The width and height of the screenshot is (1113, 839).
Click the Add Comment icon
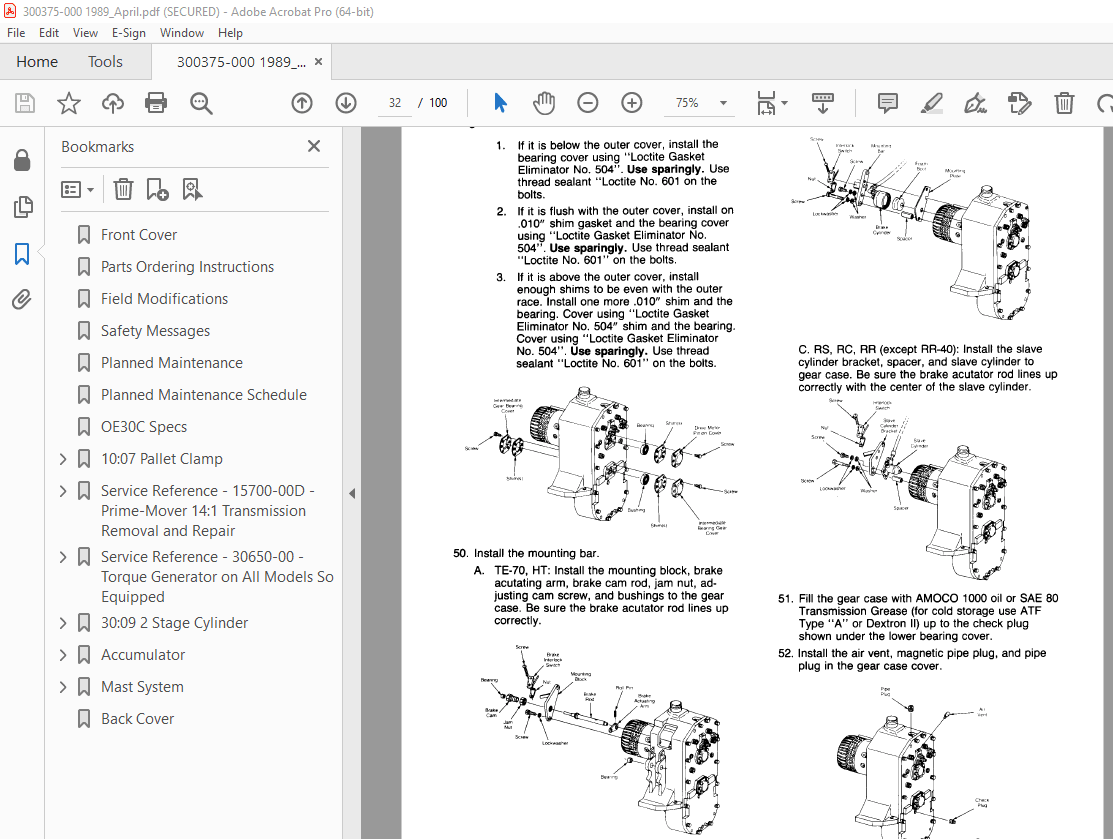pyautogui.click(x=886, y=102)
